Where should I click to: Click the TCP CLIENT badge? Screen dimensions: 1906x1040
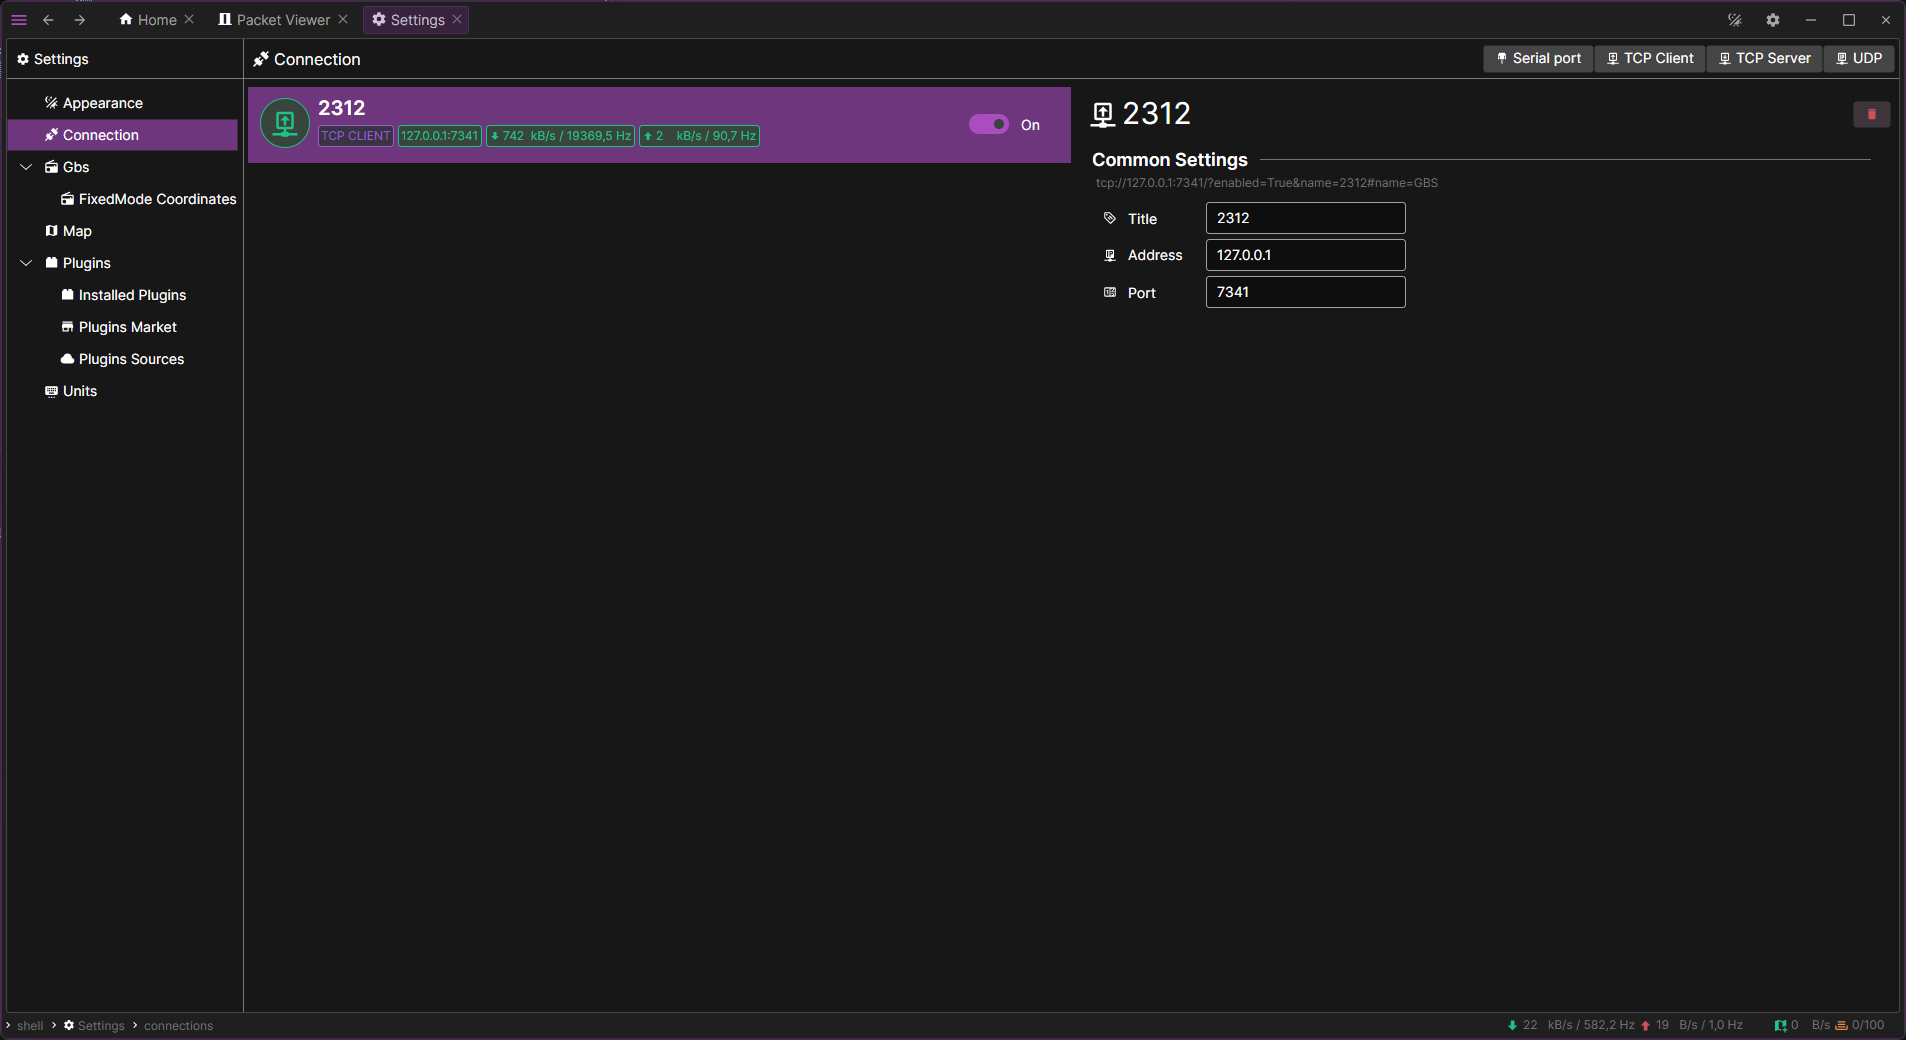(356, 136)
